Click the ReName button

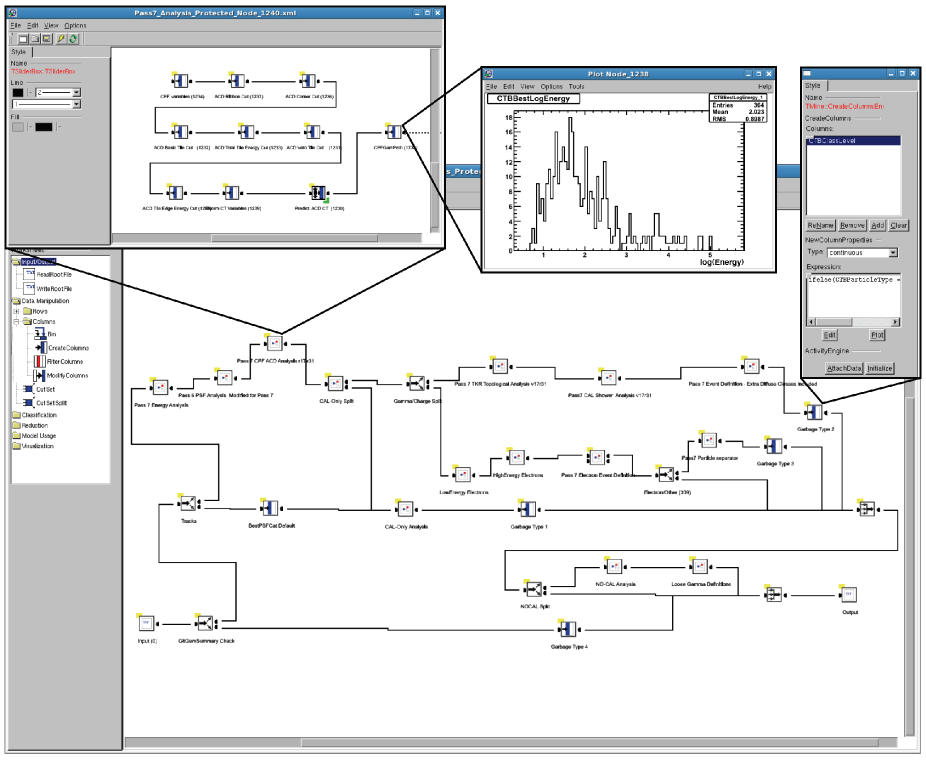pyautogui.click(x=820, y=226)
